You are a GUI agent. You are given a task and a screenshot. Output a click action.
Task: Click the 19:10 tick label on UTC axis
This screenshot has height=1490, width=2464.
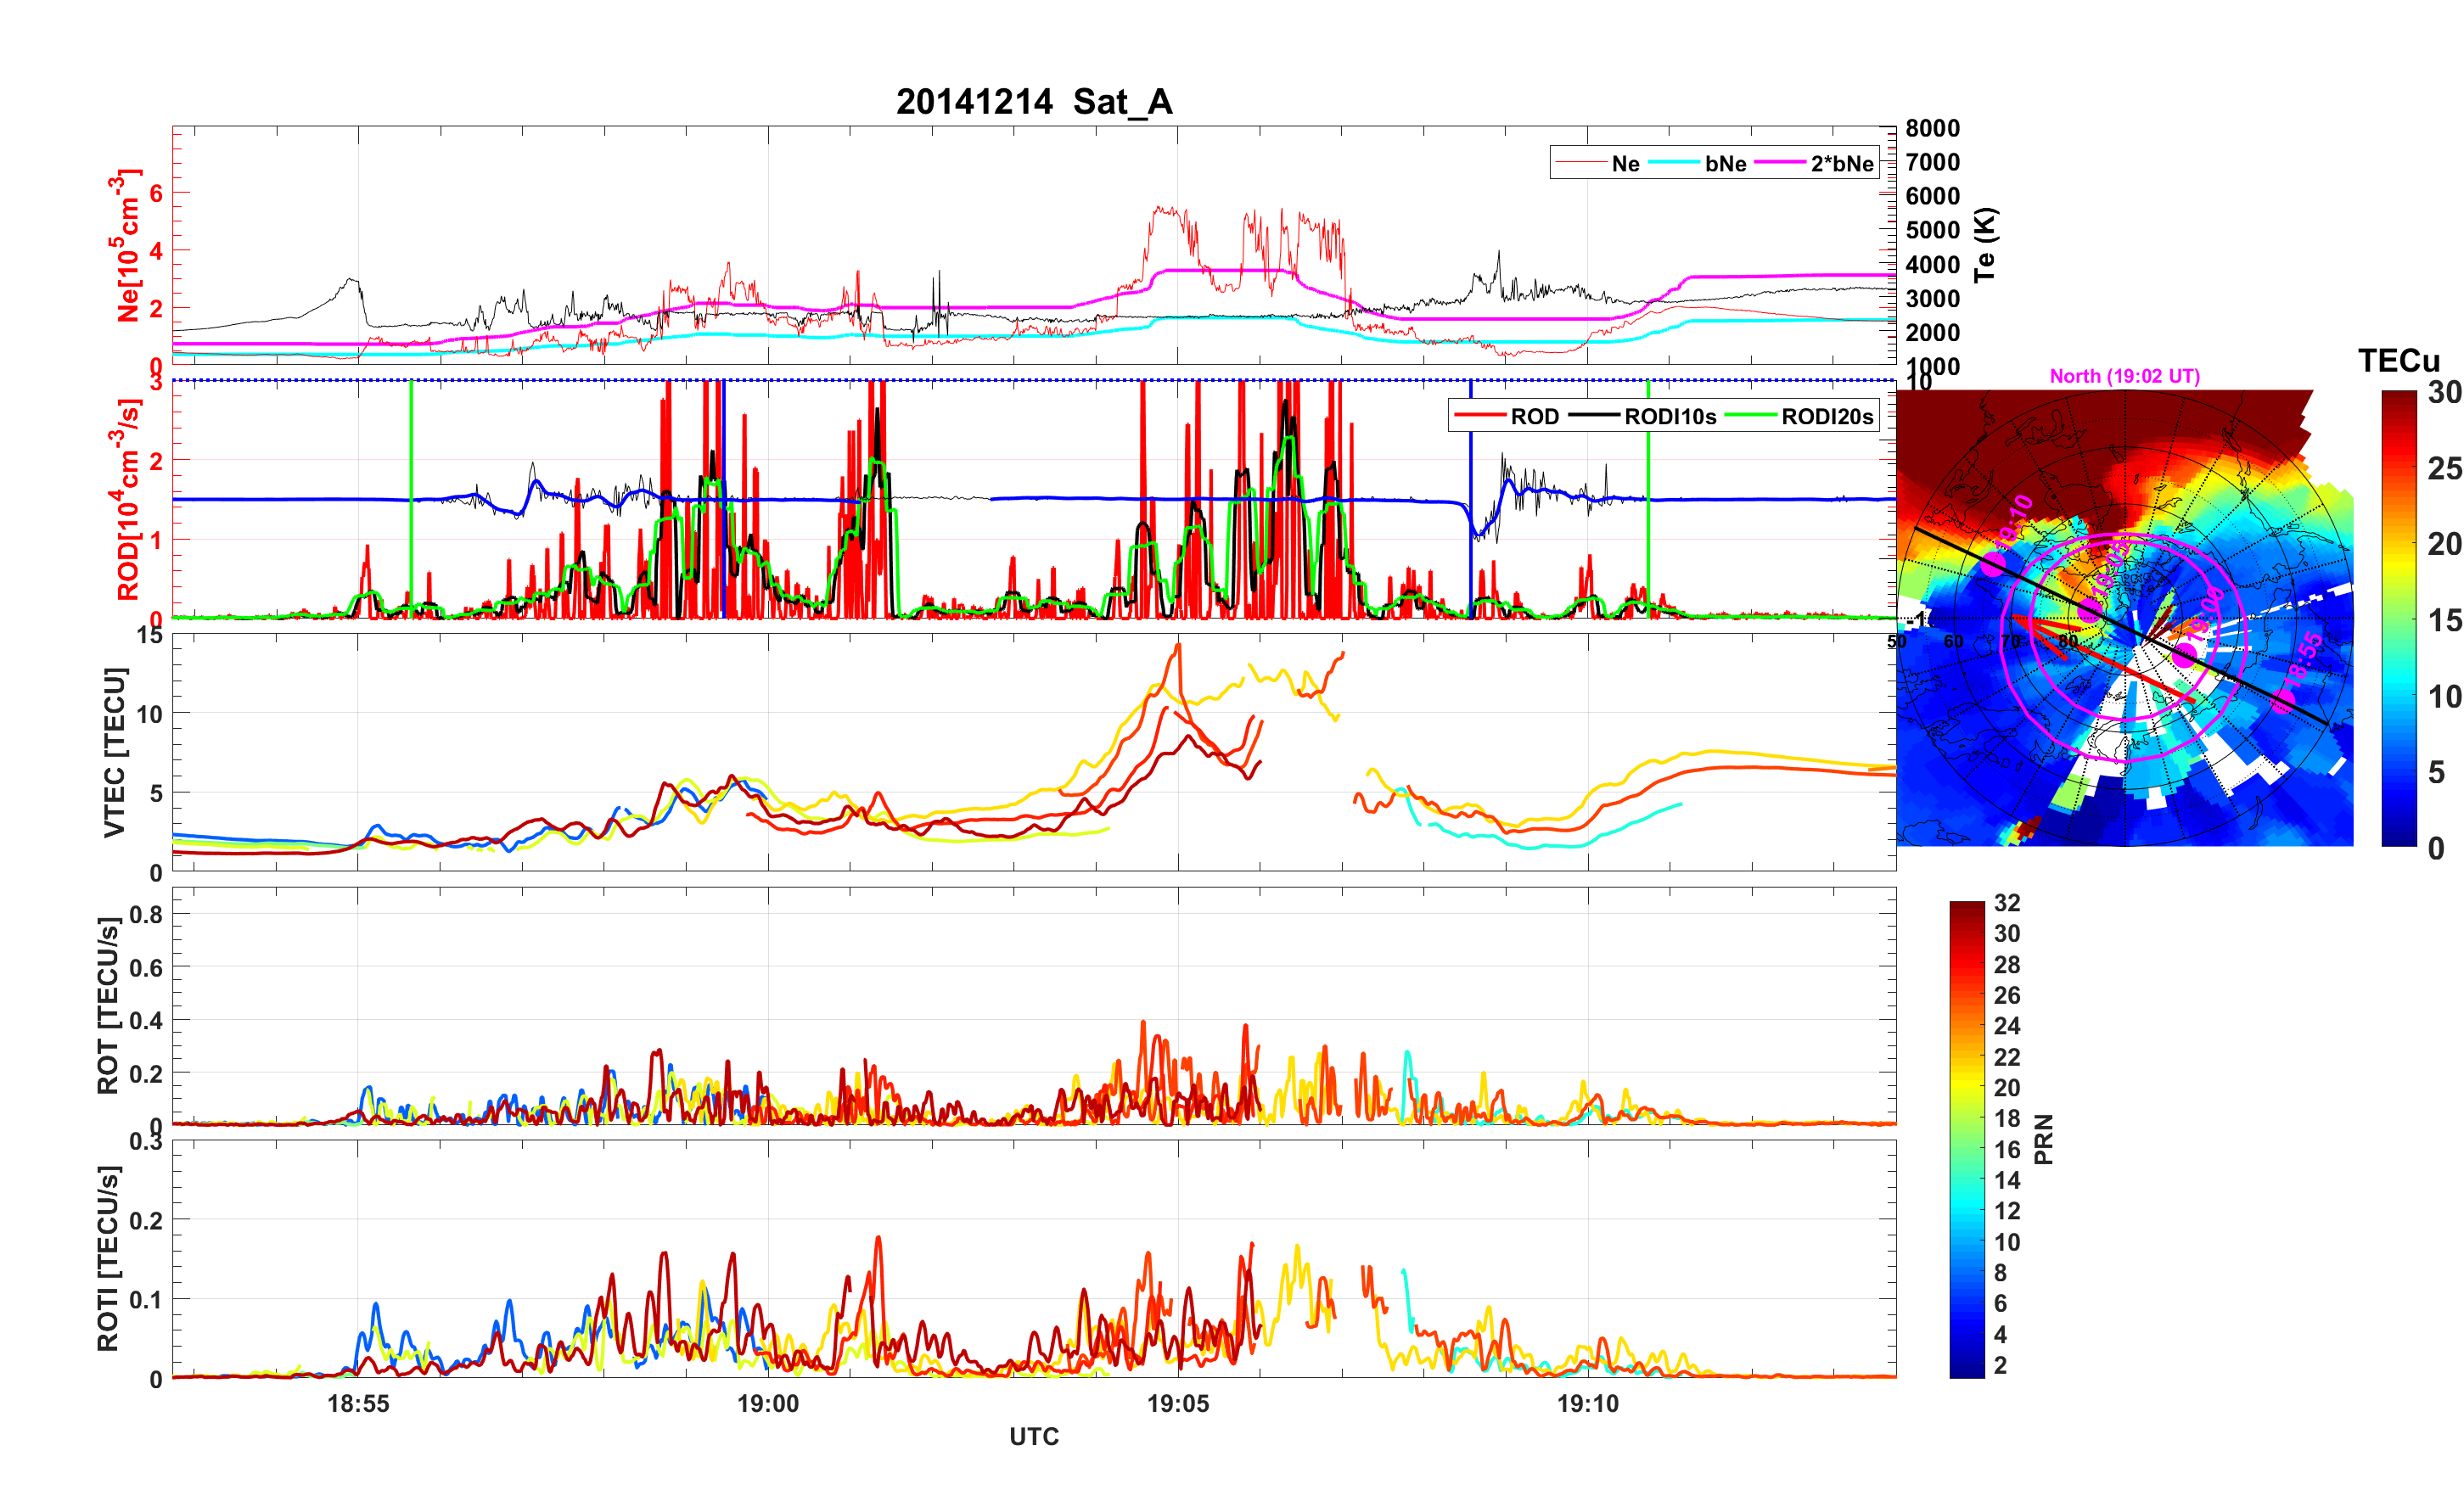pos(1587,1403)
